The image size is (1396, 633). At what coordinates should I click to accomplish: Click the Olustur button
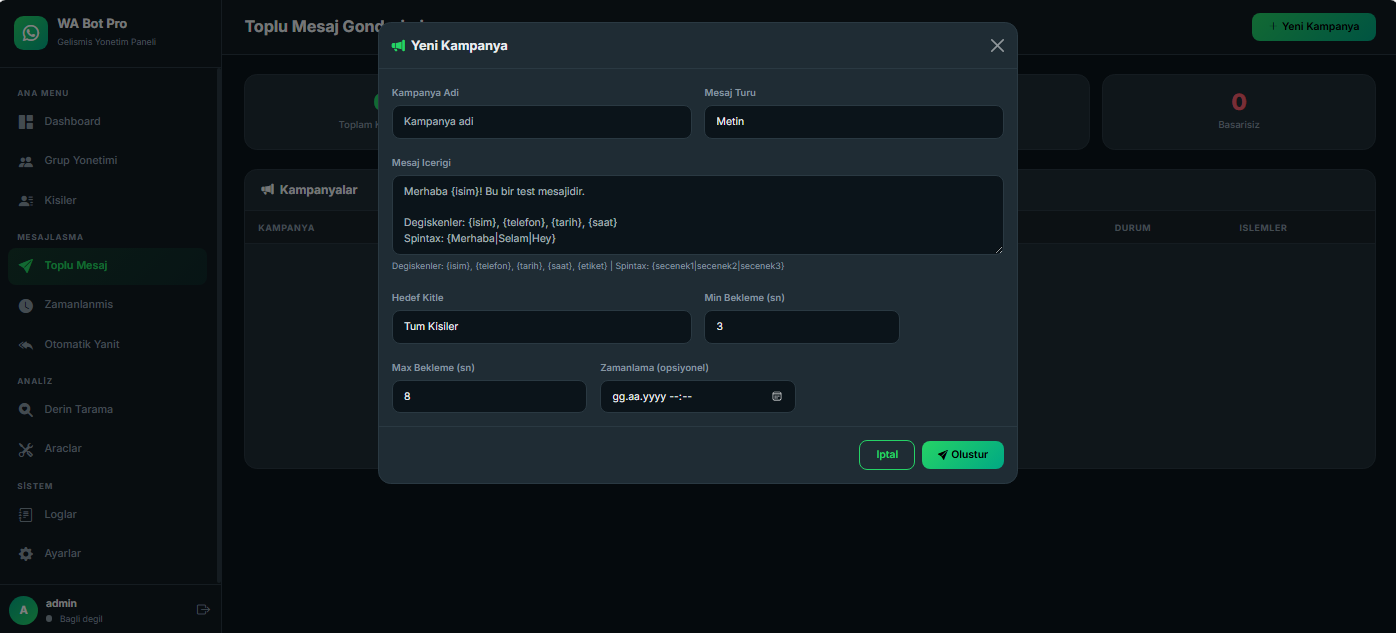click(x=962, y=455)
